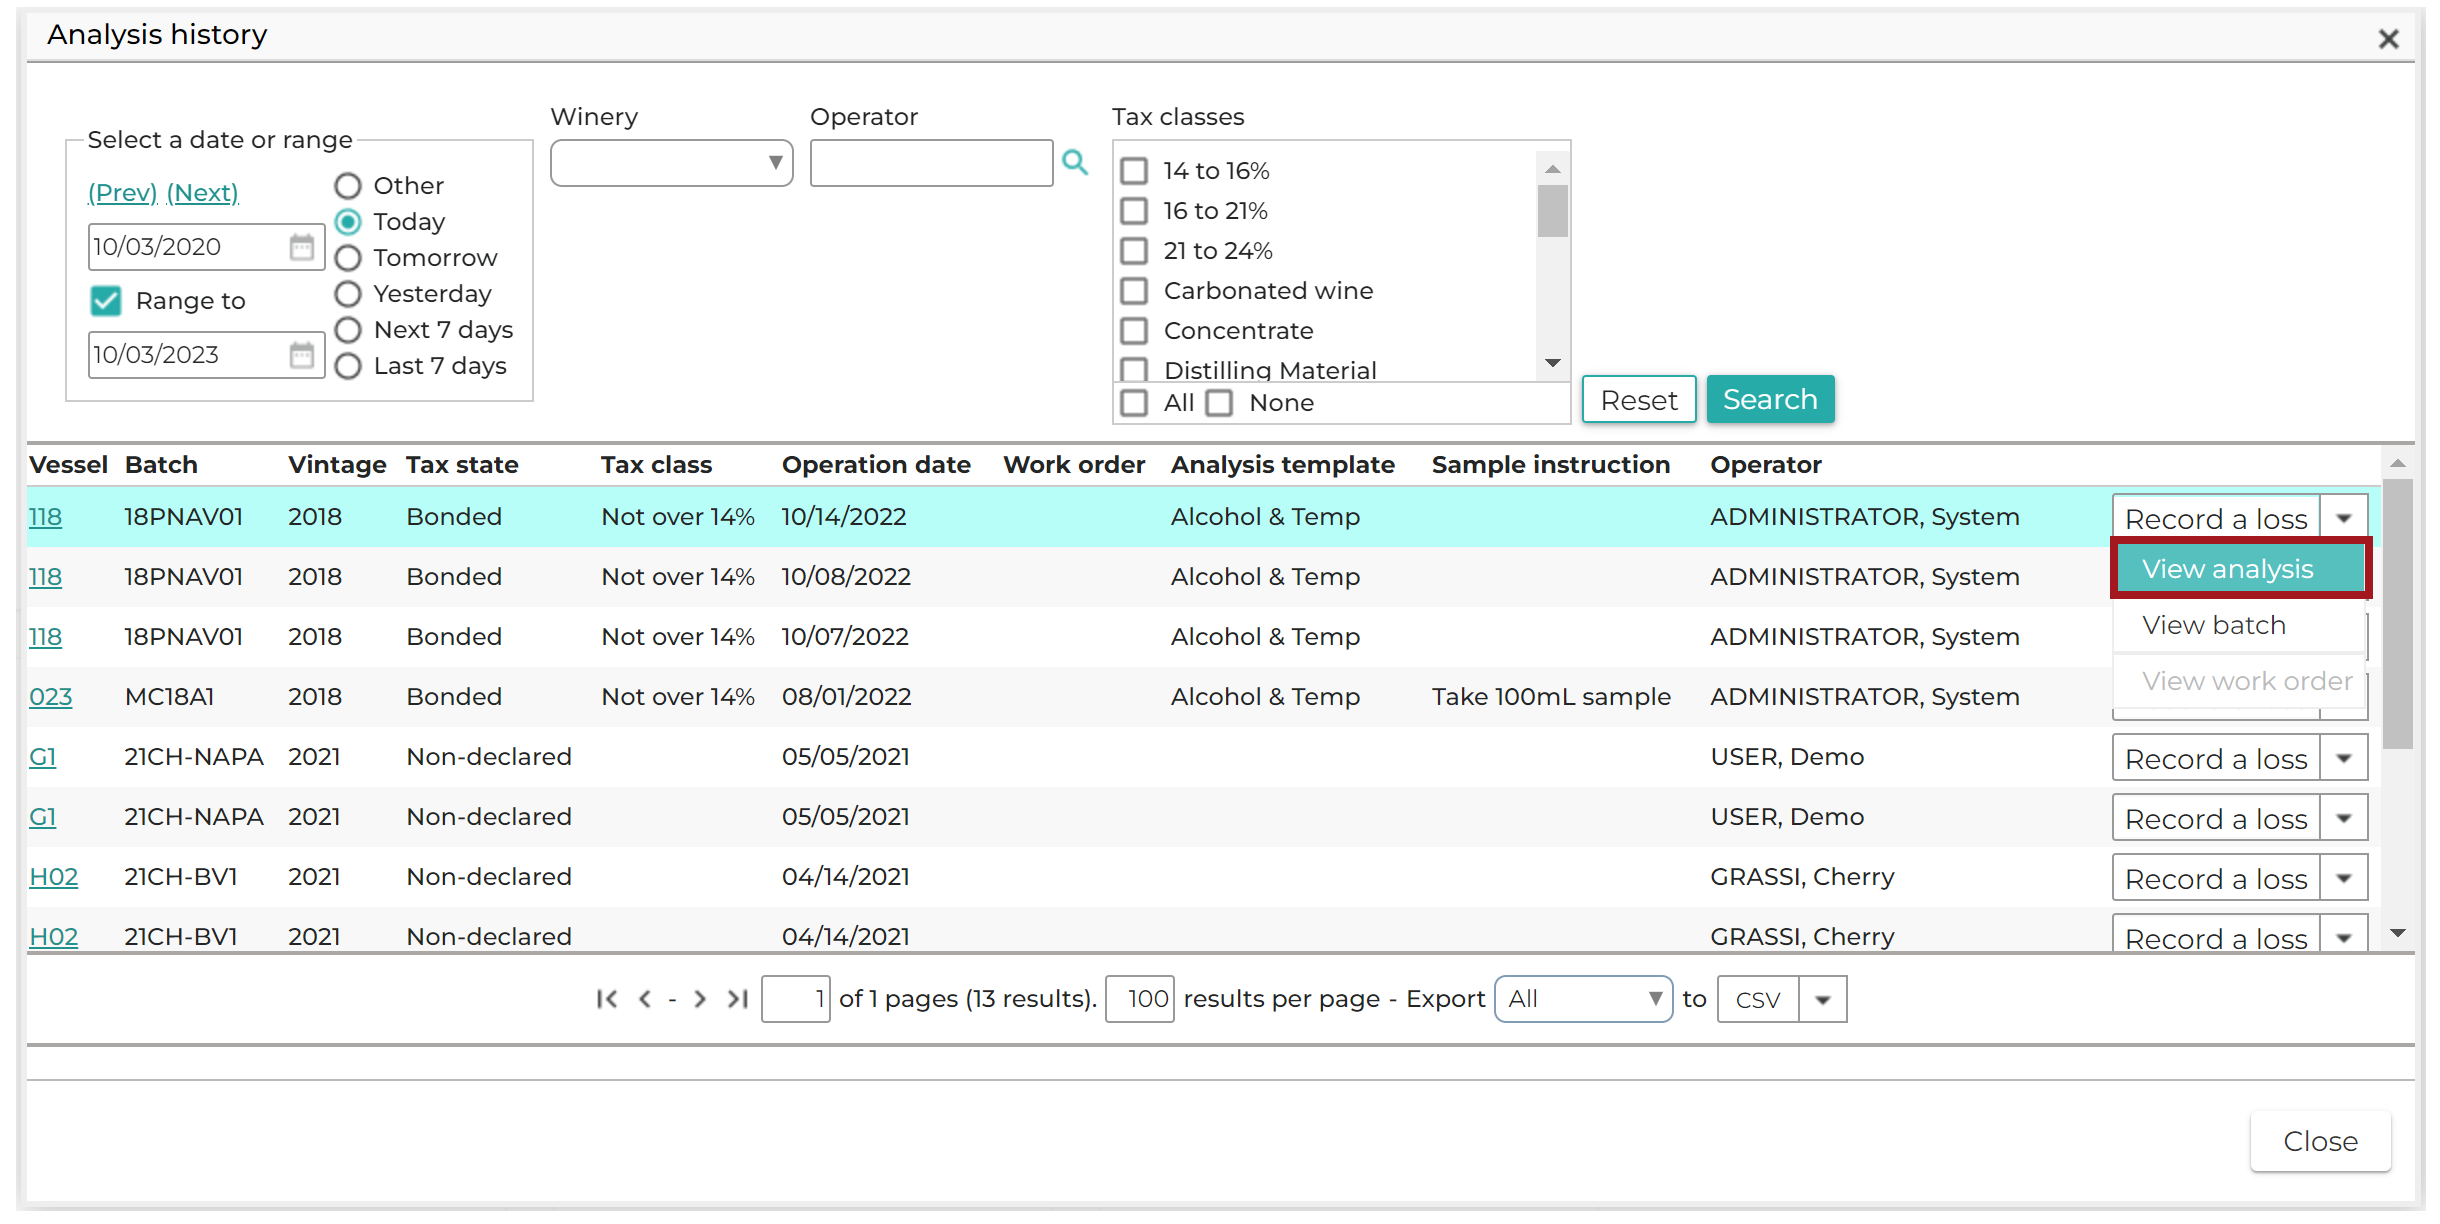Screen dimensions: 2440x1224
Task: Click the Search button
Action: click(1770, 399)
